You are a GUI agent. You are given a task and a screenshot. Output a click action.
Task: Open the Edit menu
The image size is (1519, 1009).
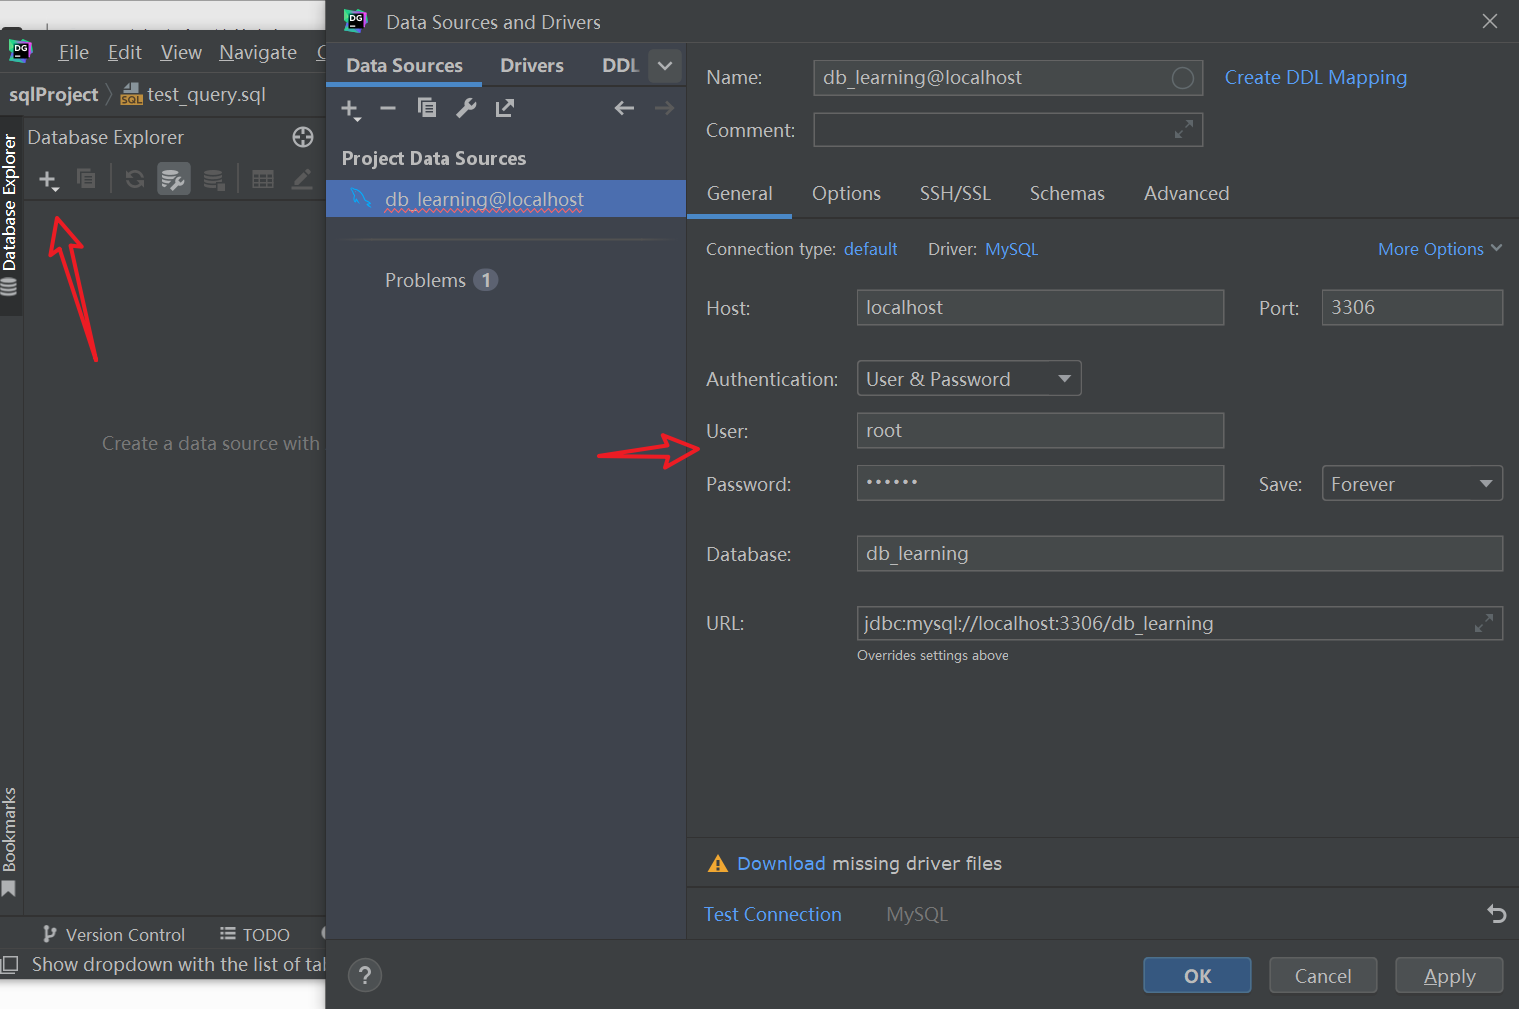125,53
